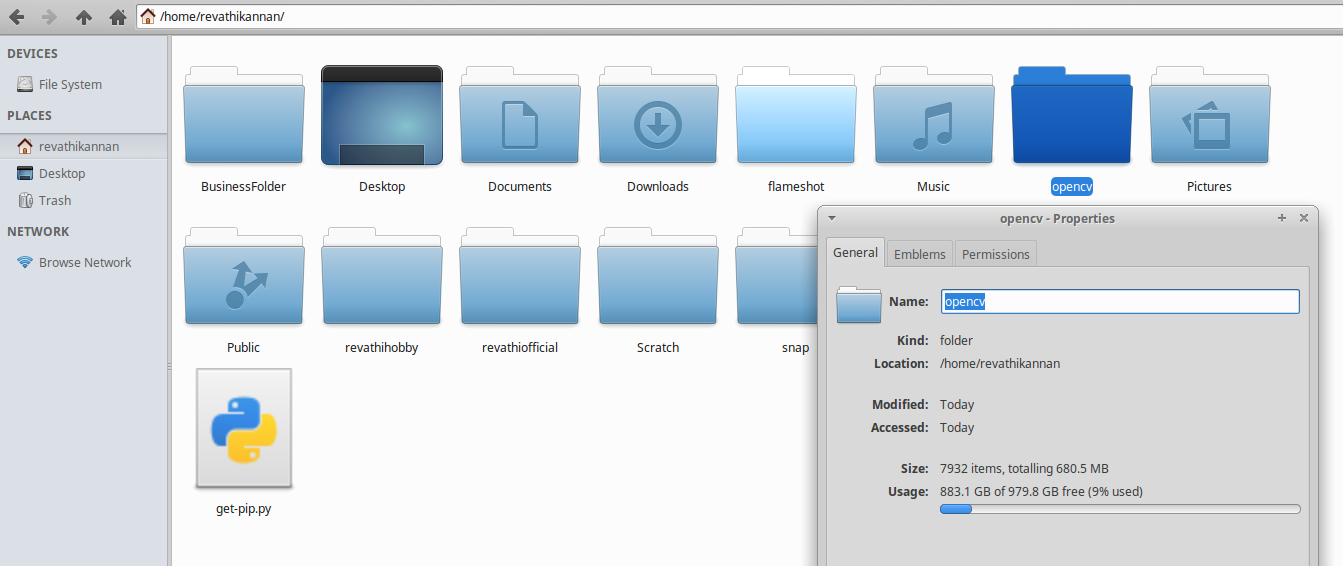Maximize the opencv Properties dialog
Screen dimensions: 1343x566
(1282, 218)
